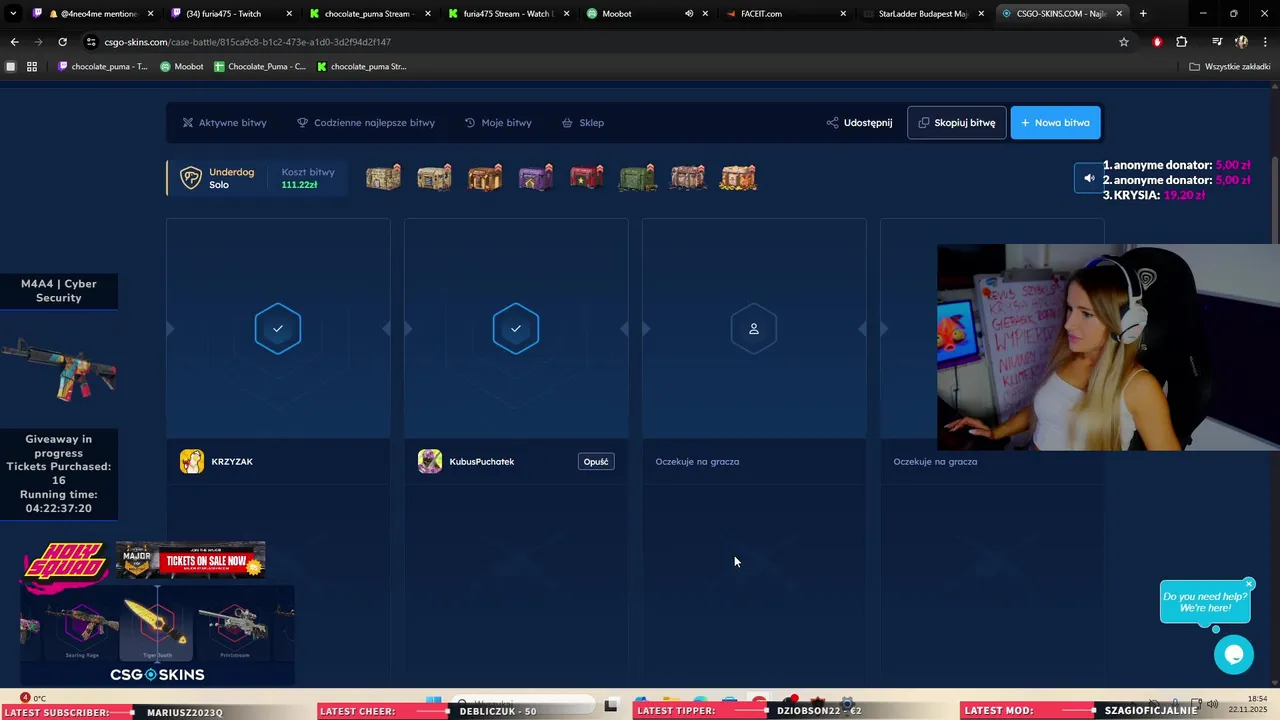
Task: Switch to StarLadder Budapest Major tab
Action: tap(922, 14)
